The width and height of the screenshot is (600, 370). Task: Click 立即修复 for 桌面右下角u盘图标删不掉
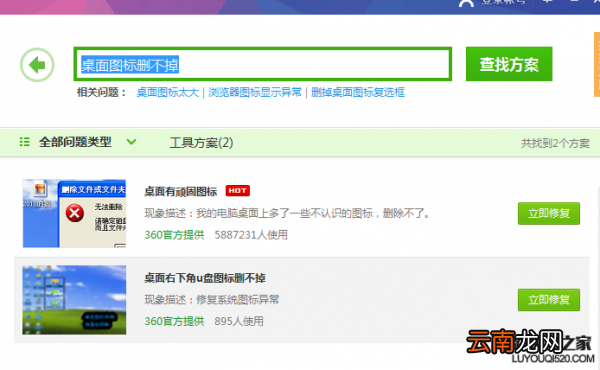(x=549, y=300)
